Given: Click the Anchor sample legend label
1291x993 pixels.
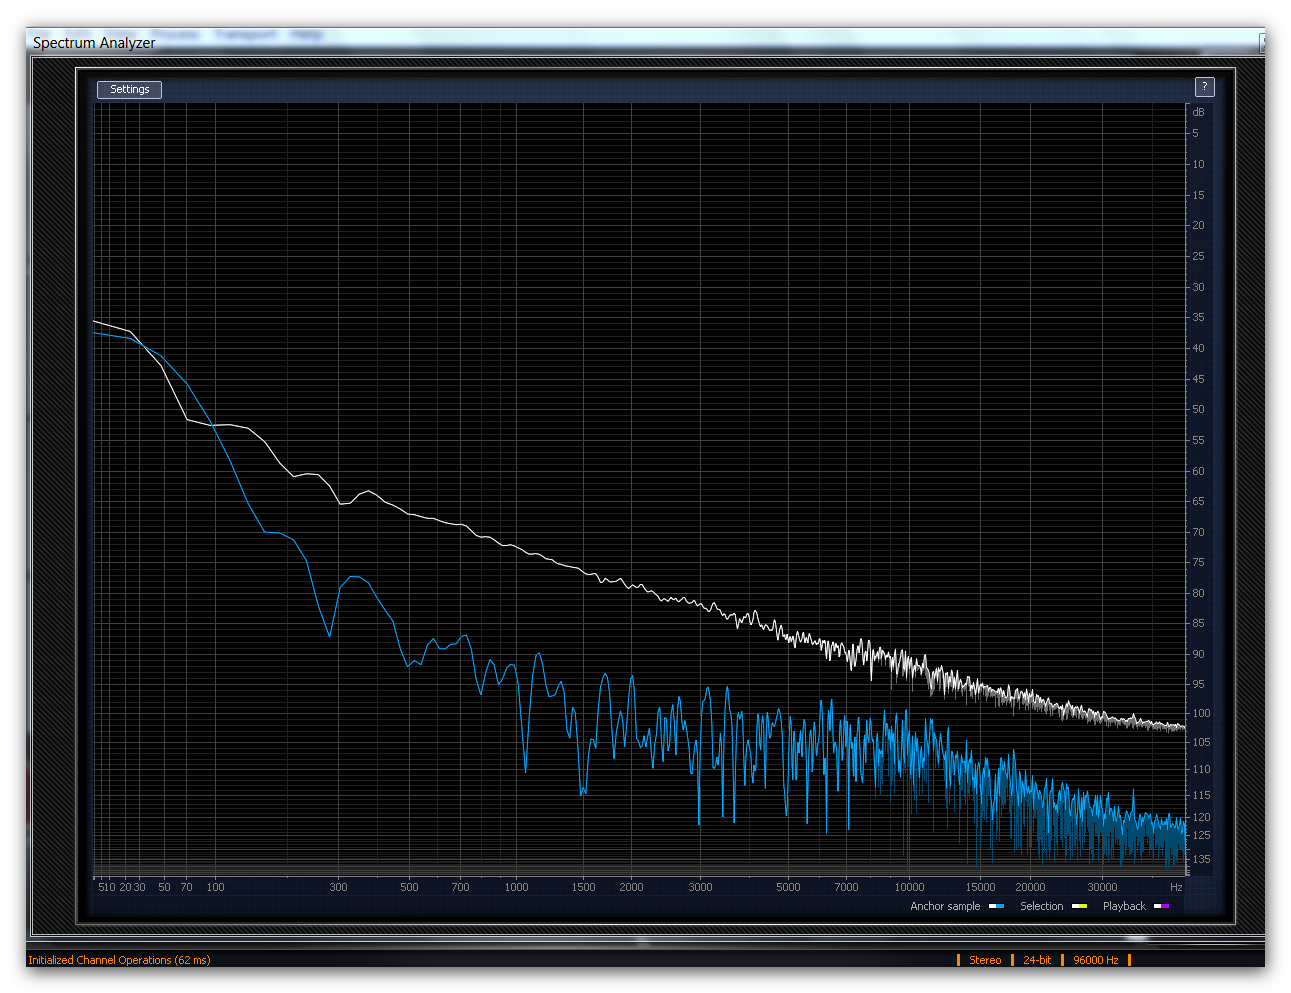Looking at the screenshot, I should pos(945,906).
